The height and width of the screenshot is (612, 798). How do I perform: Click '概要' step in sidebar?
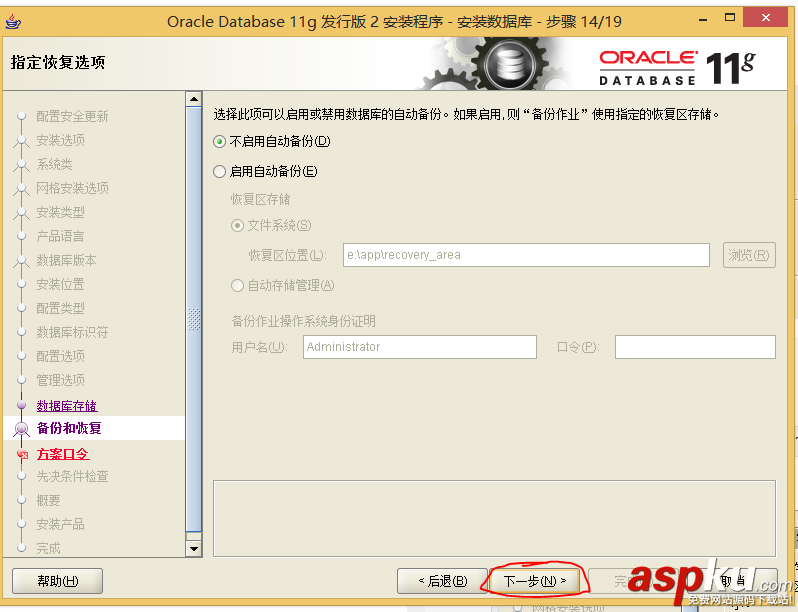[48, 500]
